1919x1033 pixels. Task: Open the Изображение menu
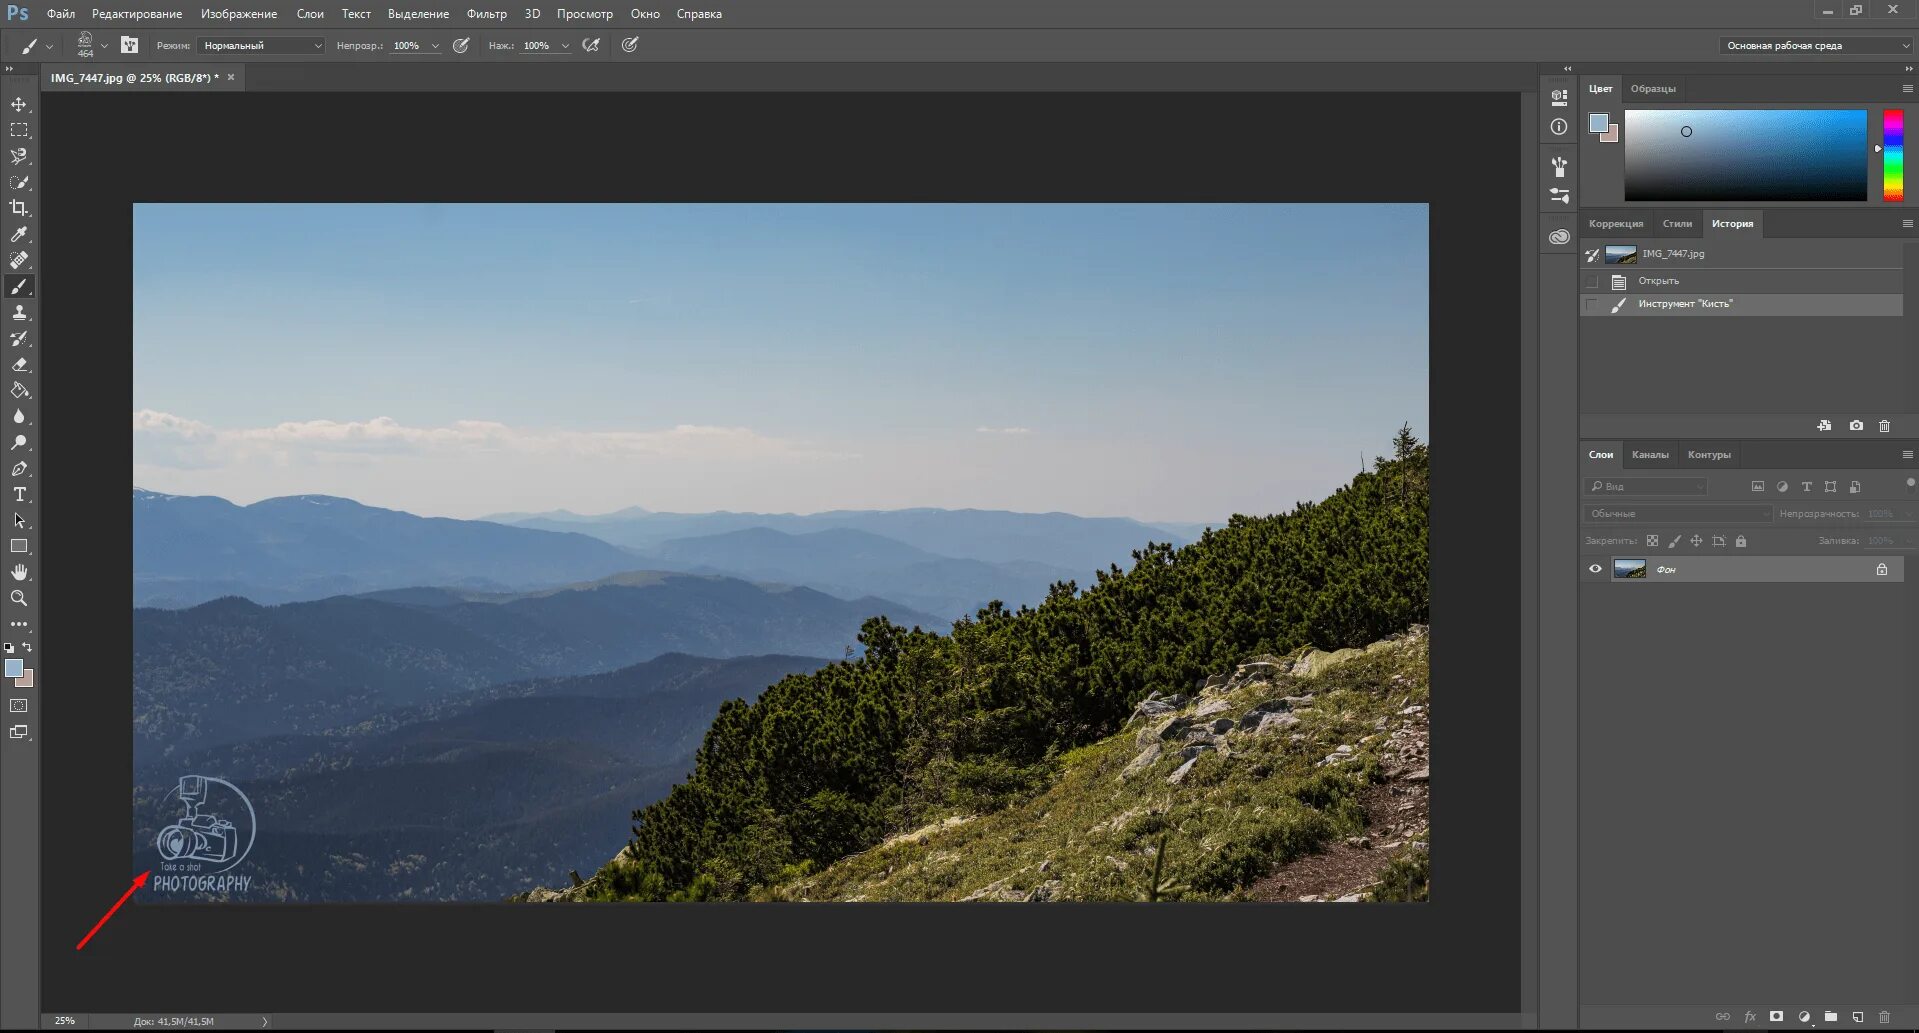(239, 14)
